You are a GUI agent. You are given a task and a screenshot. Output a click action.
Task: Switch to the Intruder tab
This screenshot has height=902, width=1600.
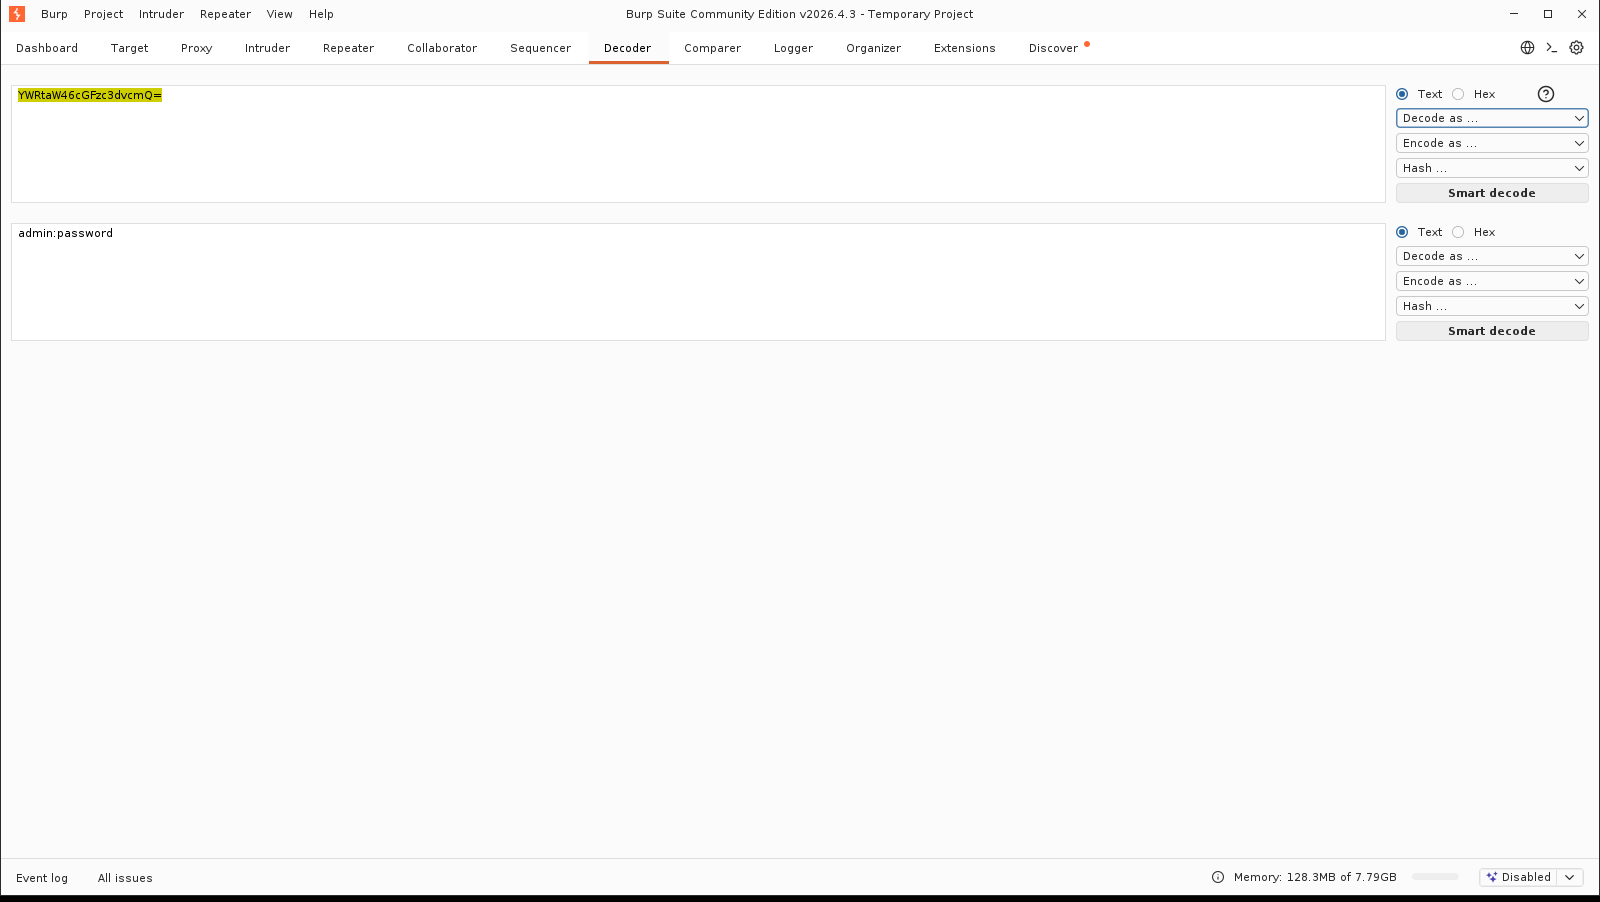pos(267,48)
